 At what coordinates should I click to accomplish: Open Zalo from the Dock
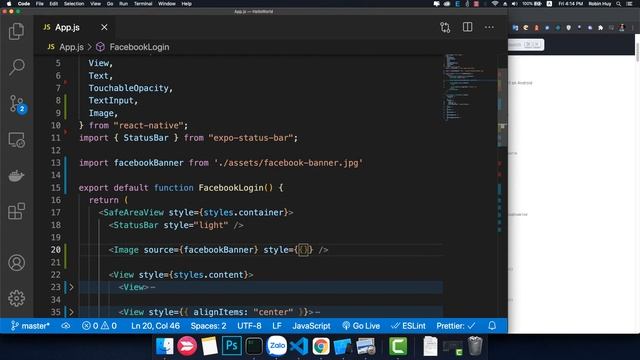point(277,346)
